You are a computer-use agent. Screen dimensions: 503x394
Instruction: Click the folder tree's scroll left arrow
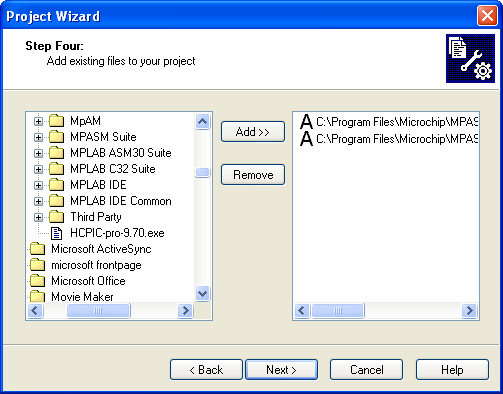[35, 310]
